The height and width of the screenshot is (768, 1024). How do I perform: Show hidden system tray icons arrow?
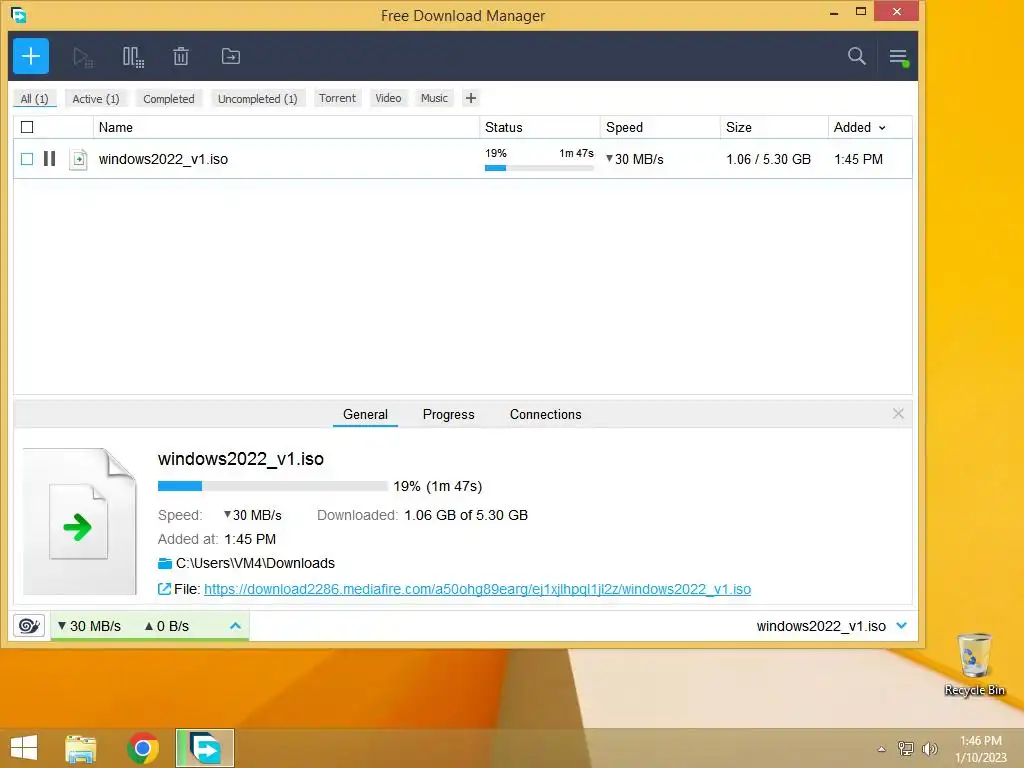(882, 749)
